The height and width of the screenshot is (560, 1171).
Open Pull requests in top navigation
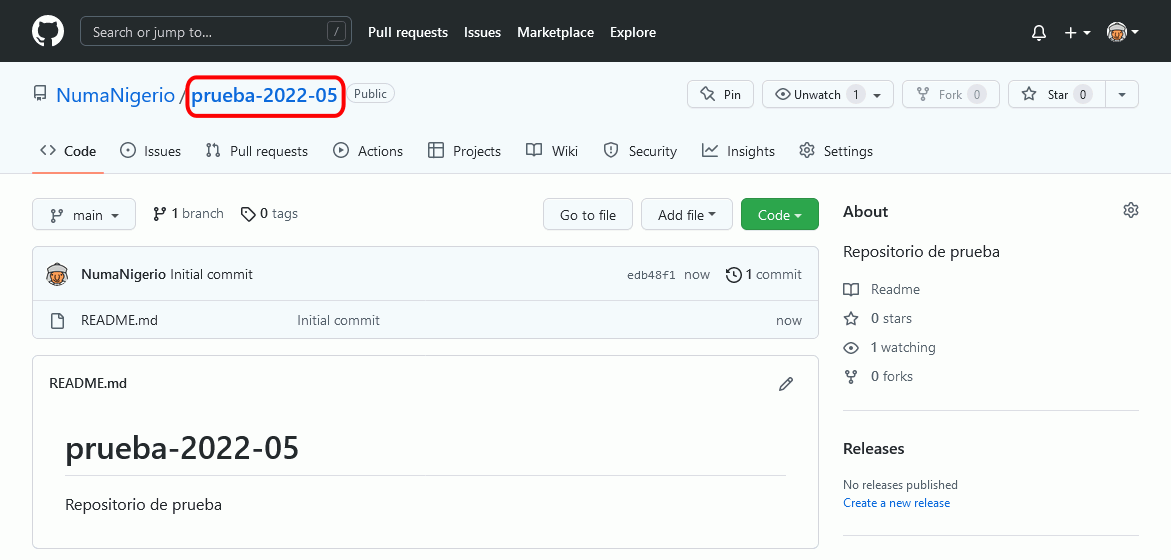[x=408, y=32]
